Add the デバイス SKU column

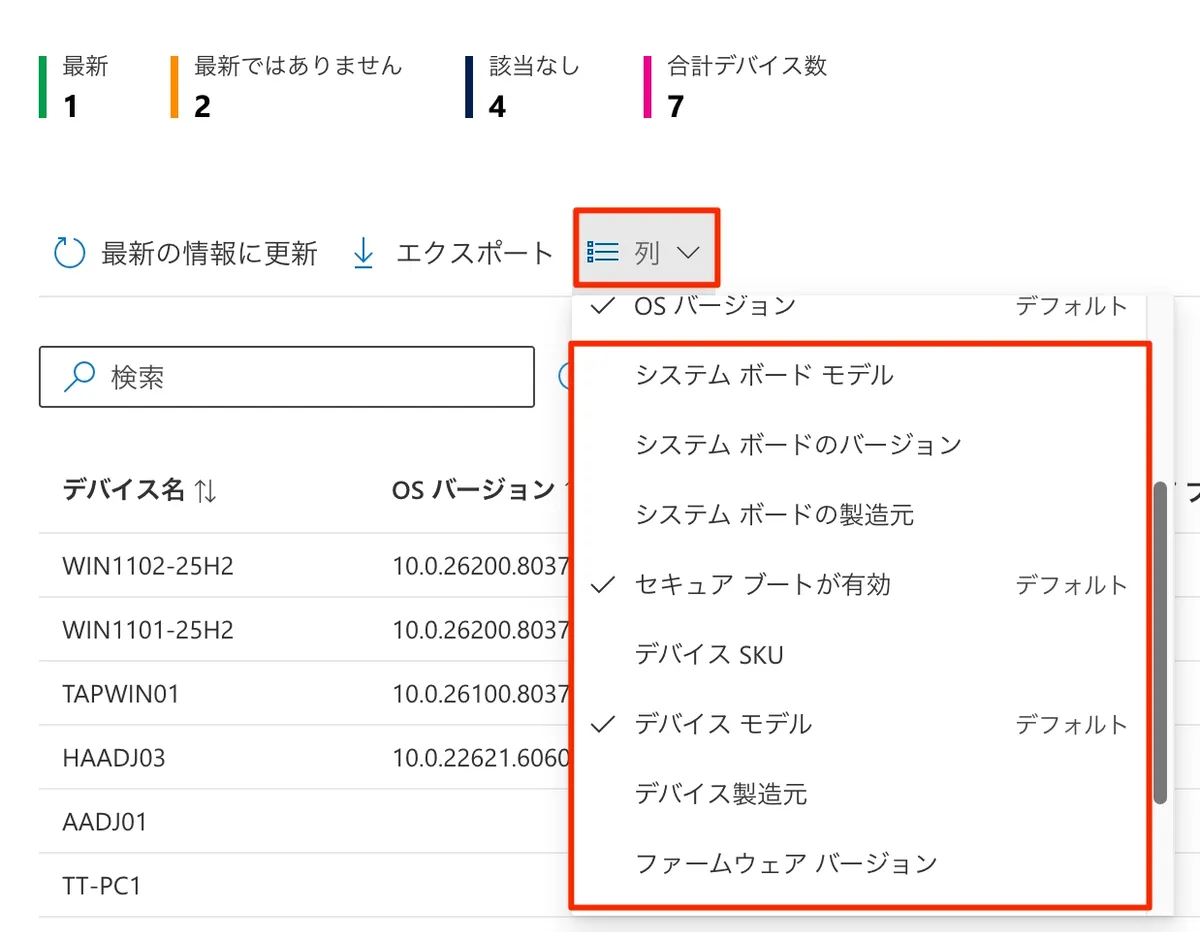point(709,655)
